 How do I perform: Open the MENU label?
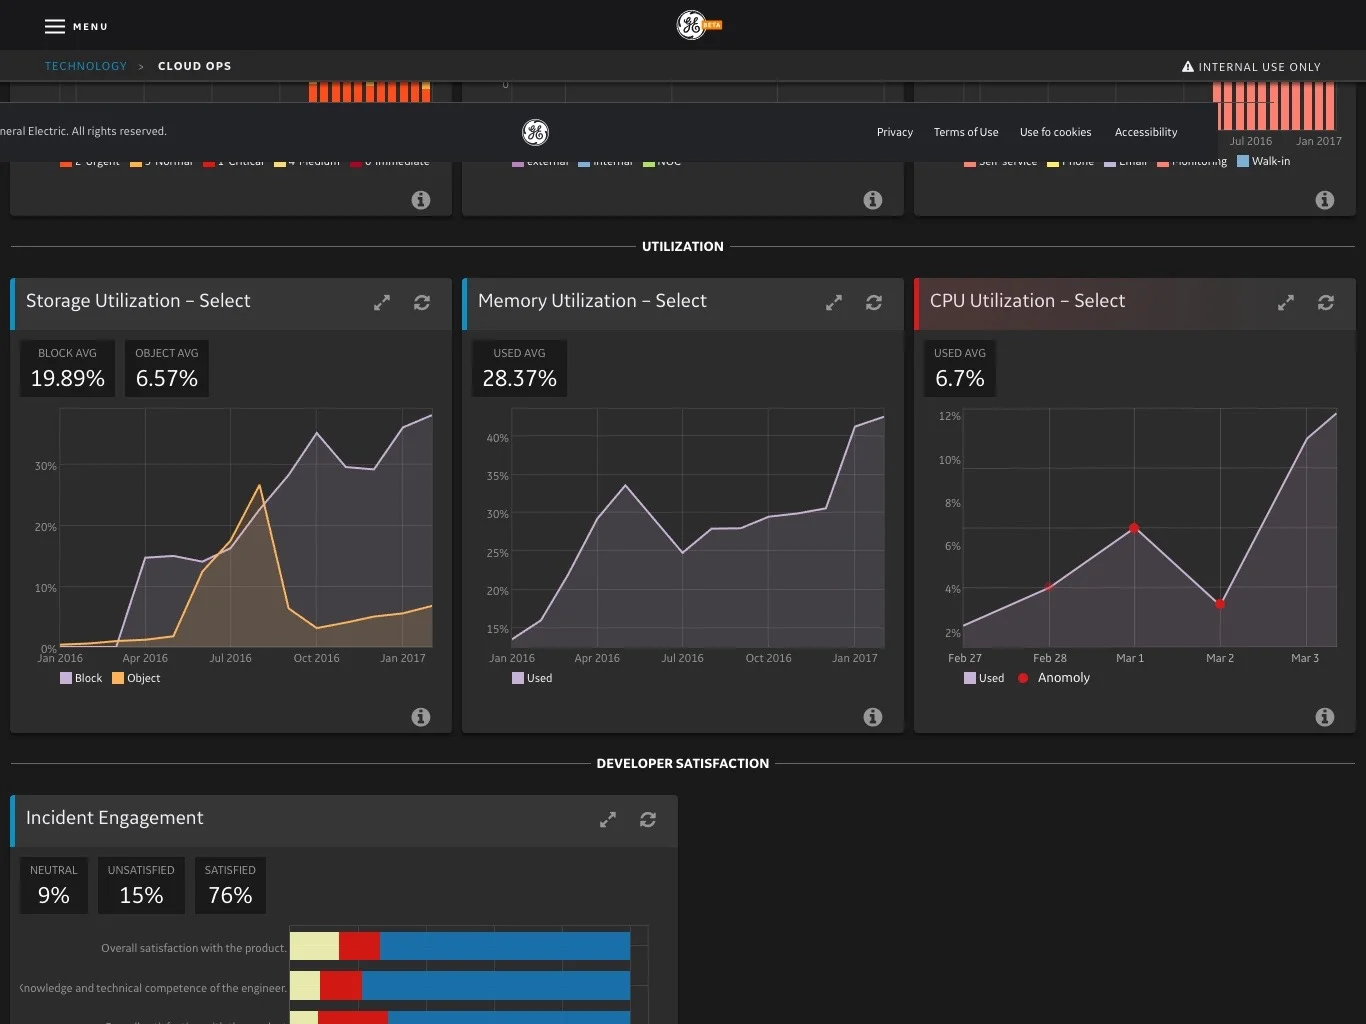(x=90, y=27)
